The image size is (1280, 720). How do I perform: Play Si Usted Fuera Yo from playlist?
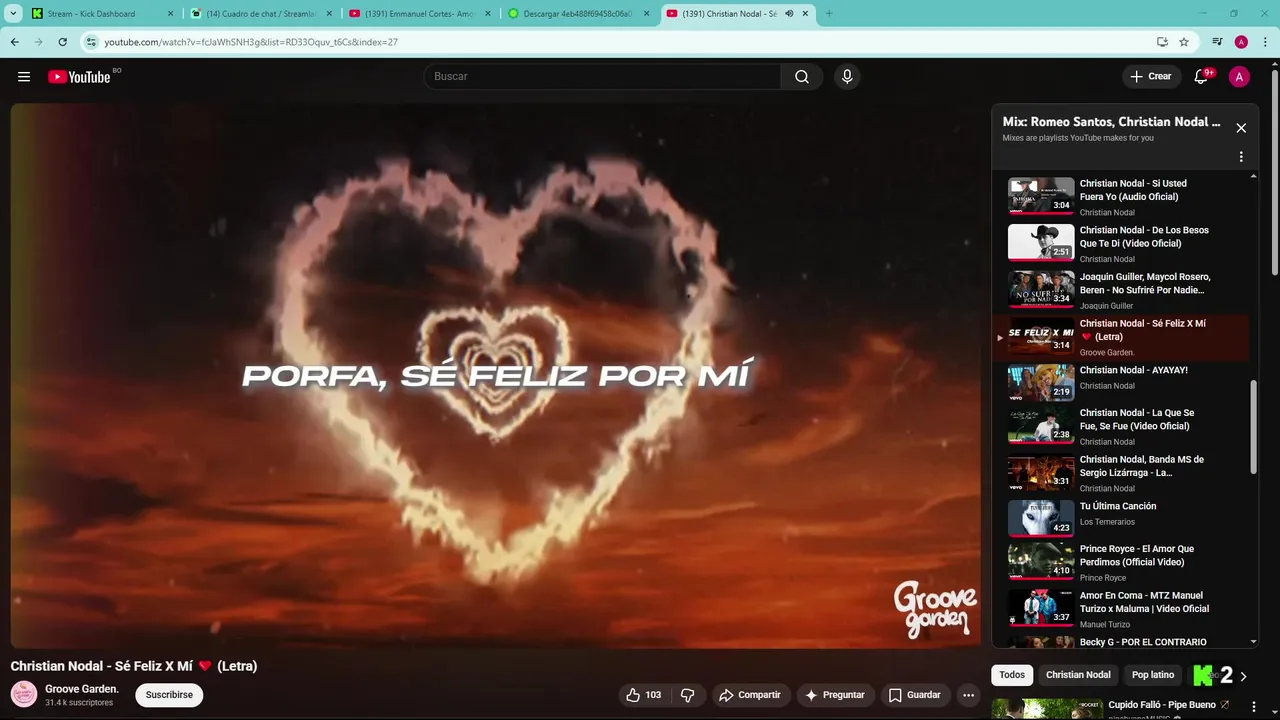1121,196
